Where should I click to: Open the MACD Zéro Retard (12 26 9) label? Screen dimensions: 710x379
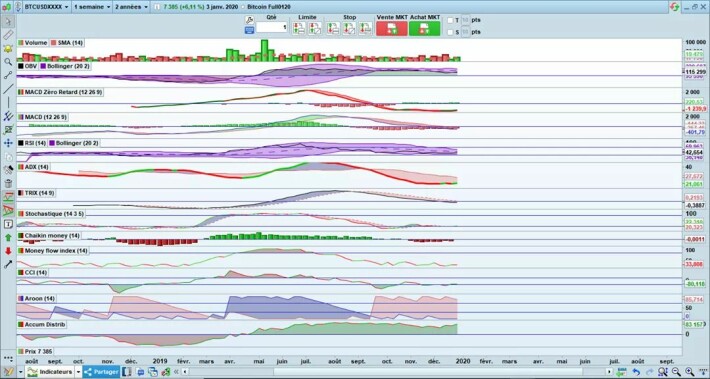click(x=61, y=92)
